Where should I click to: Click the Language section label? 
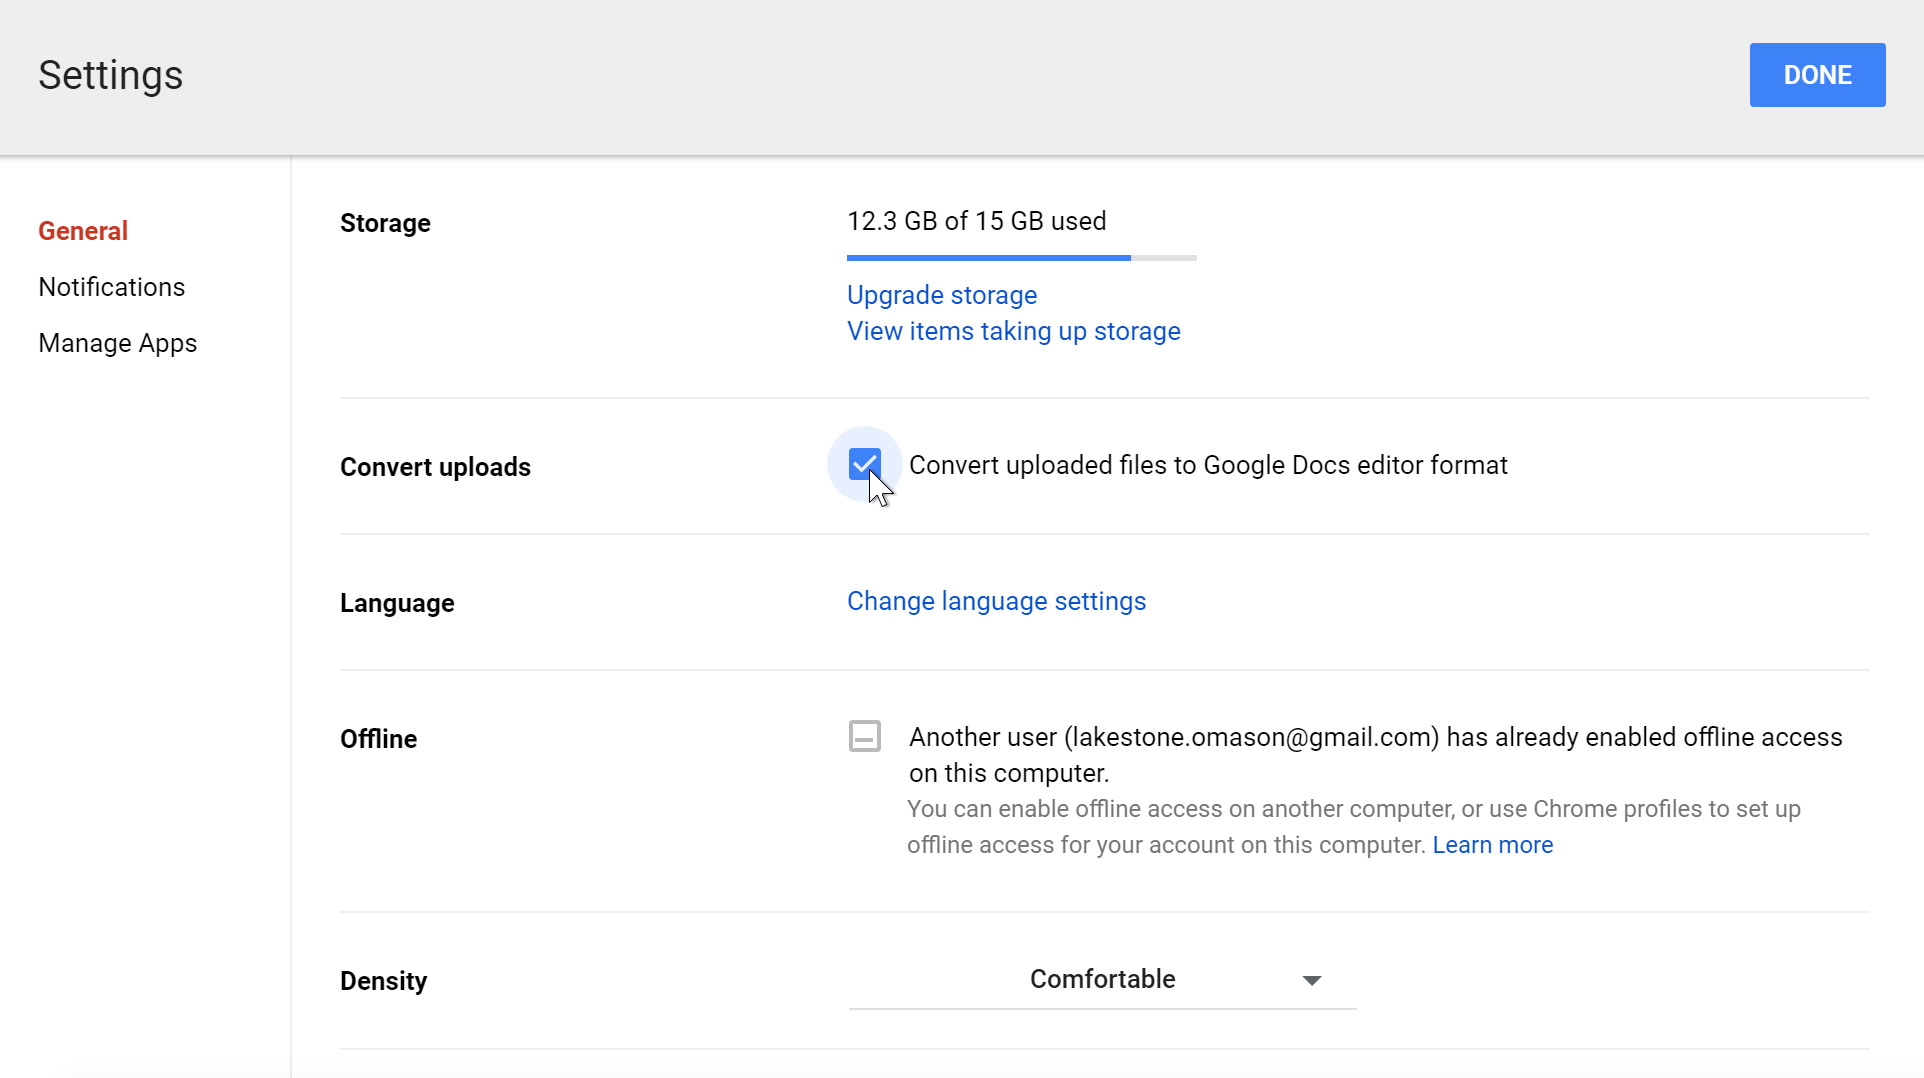pos(396,602)
